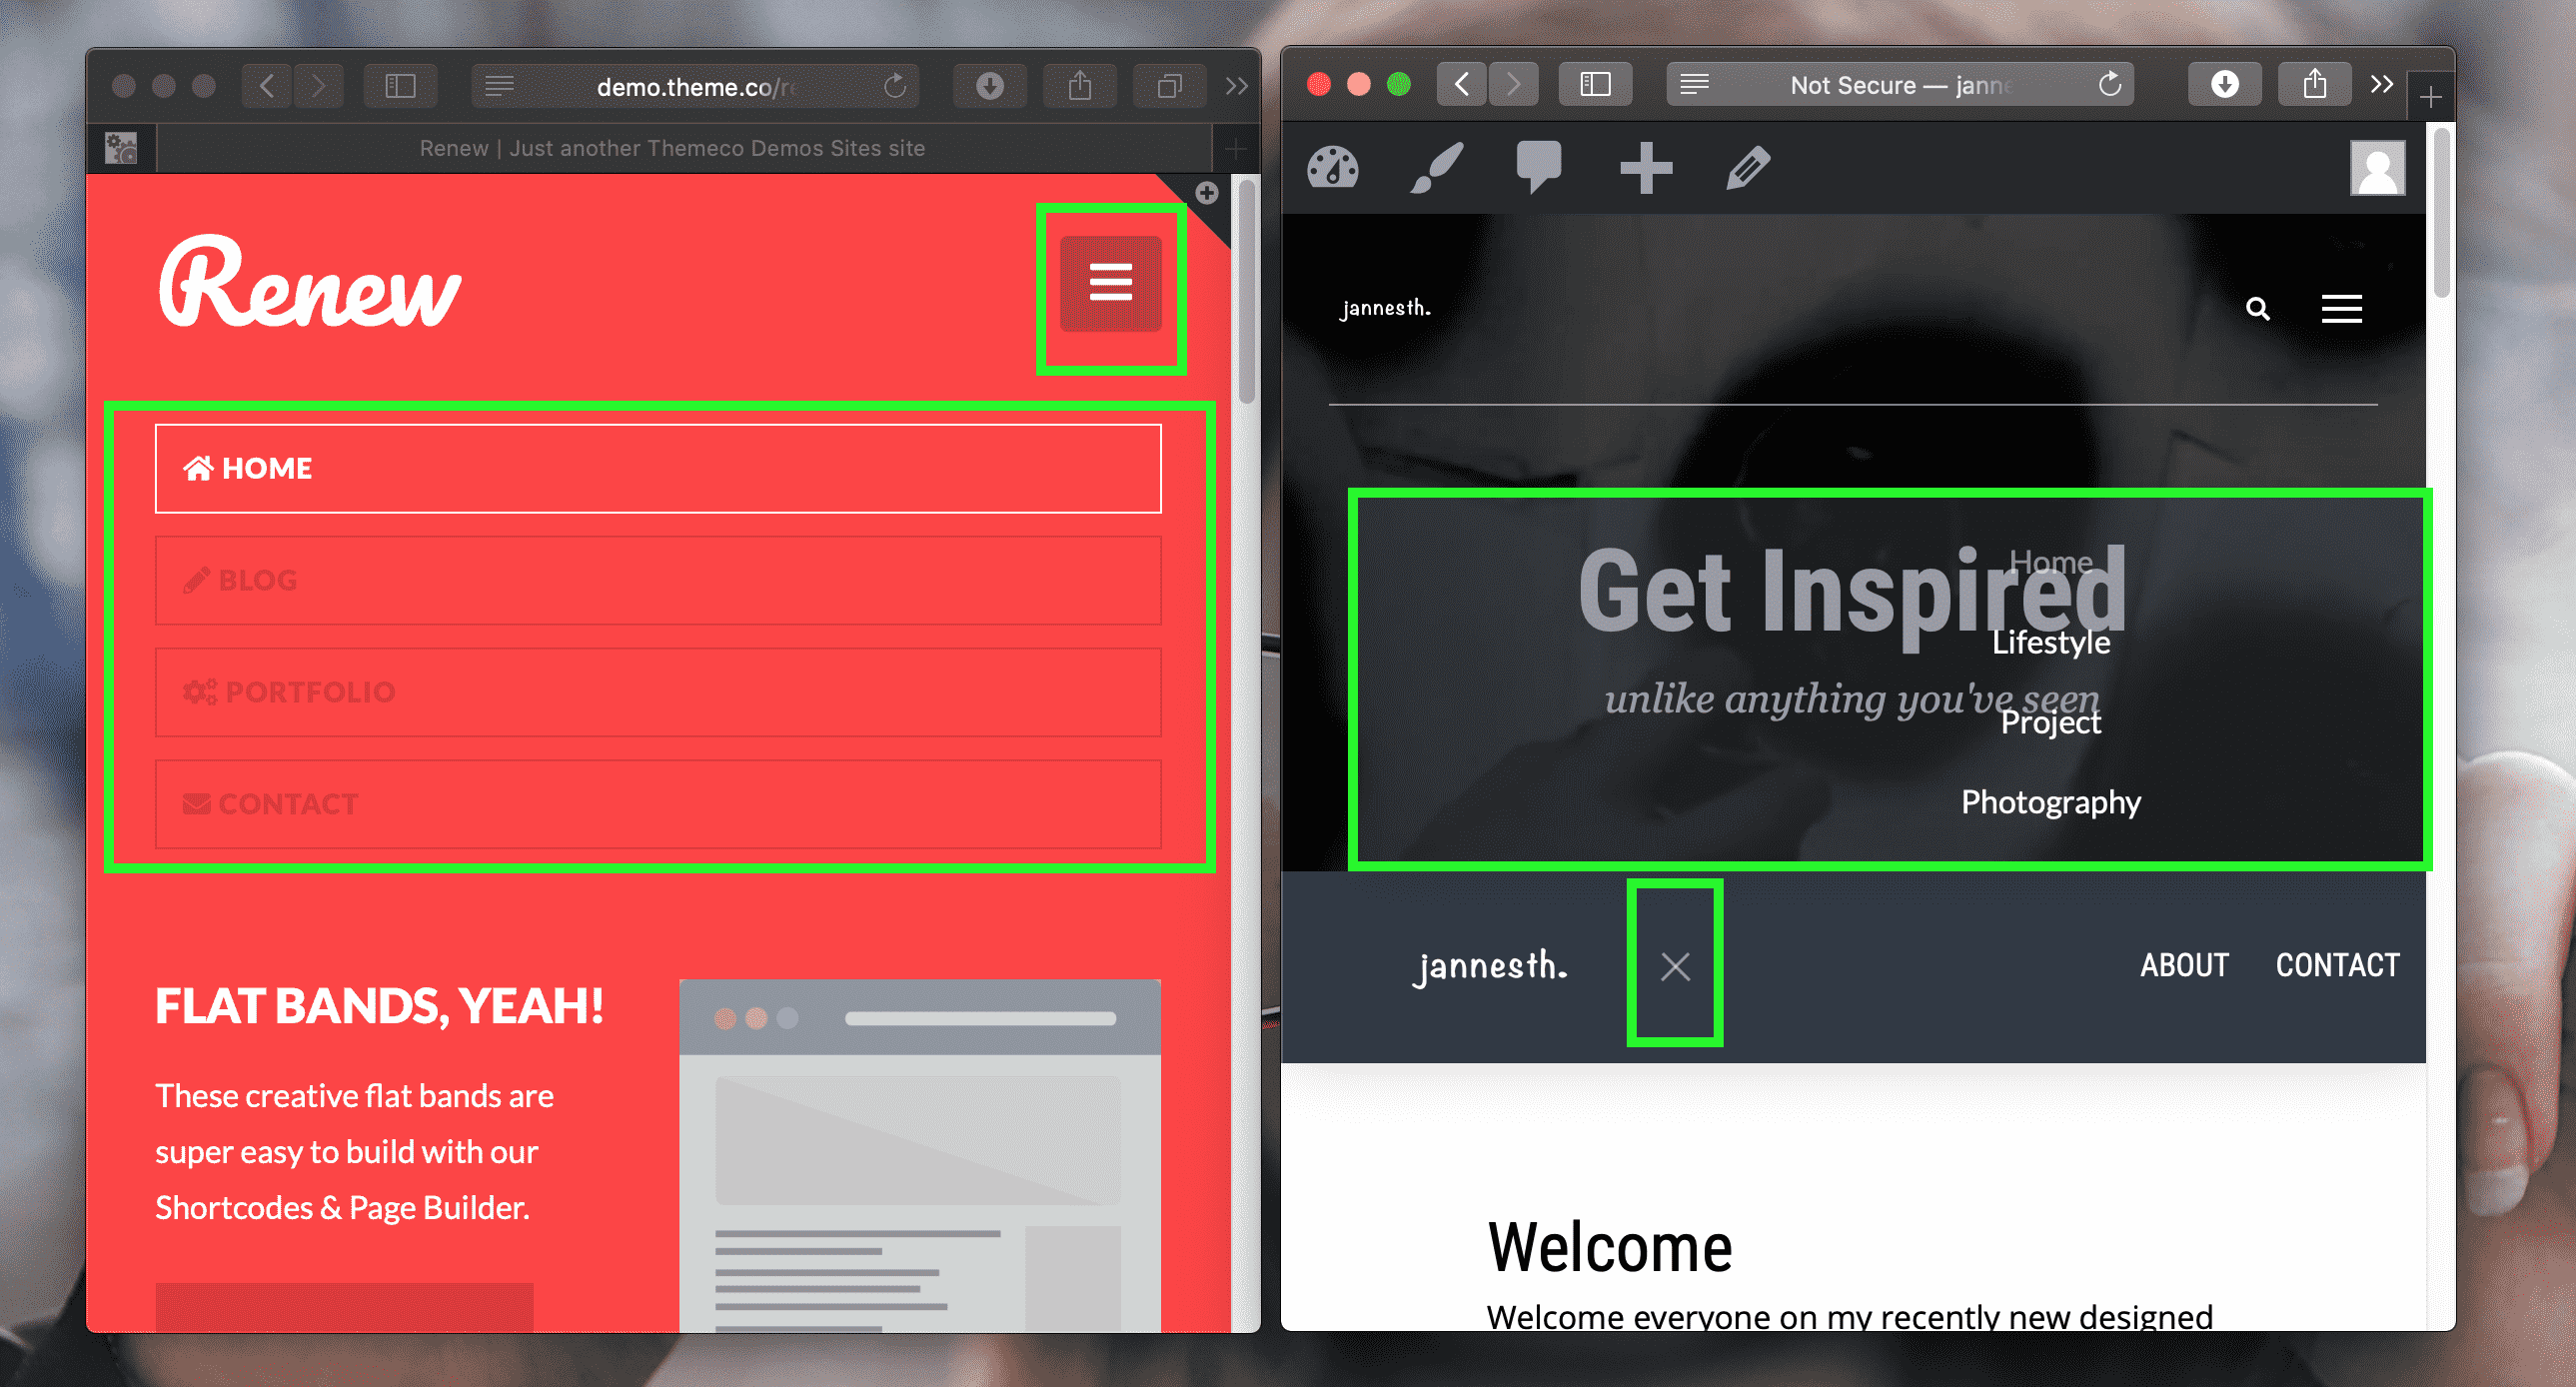Show Reader view in right Safari address bar
The height and width of the screenshot is (1387, 2576).
click(x=1694, y=84)
